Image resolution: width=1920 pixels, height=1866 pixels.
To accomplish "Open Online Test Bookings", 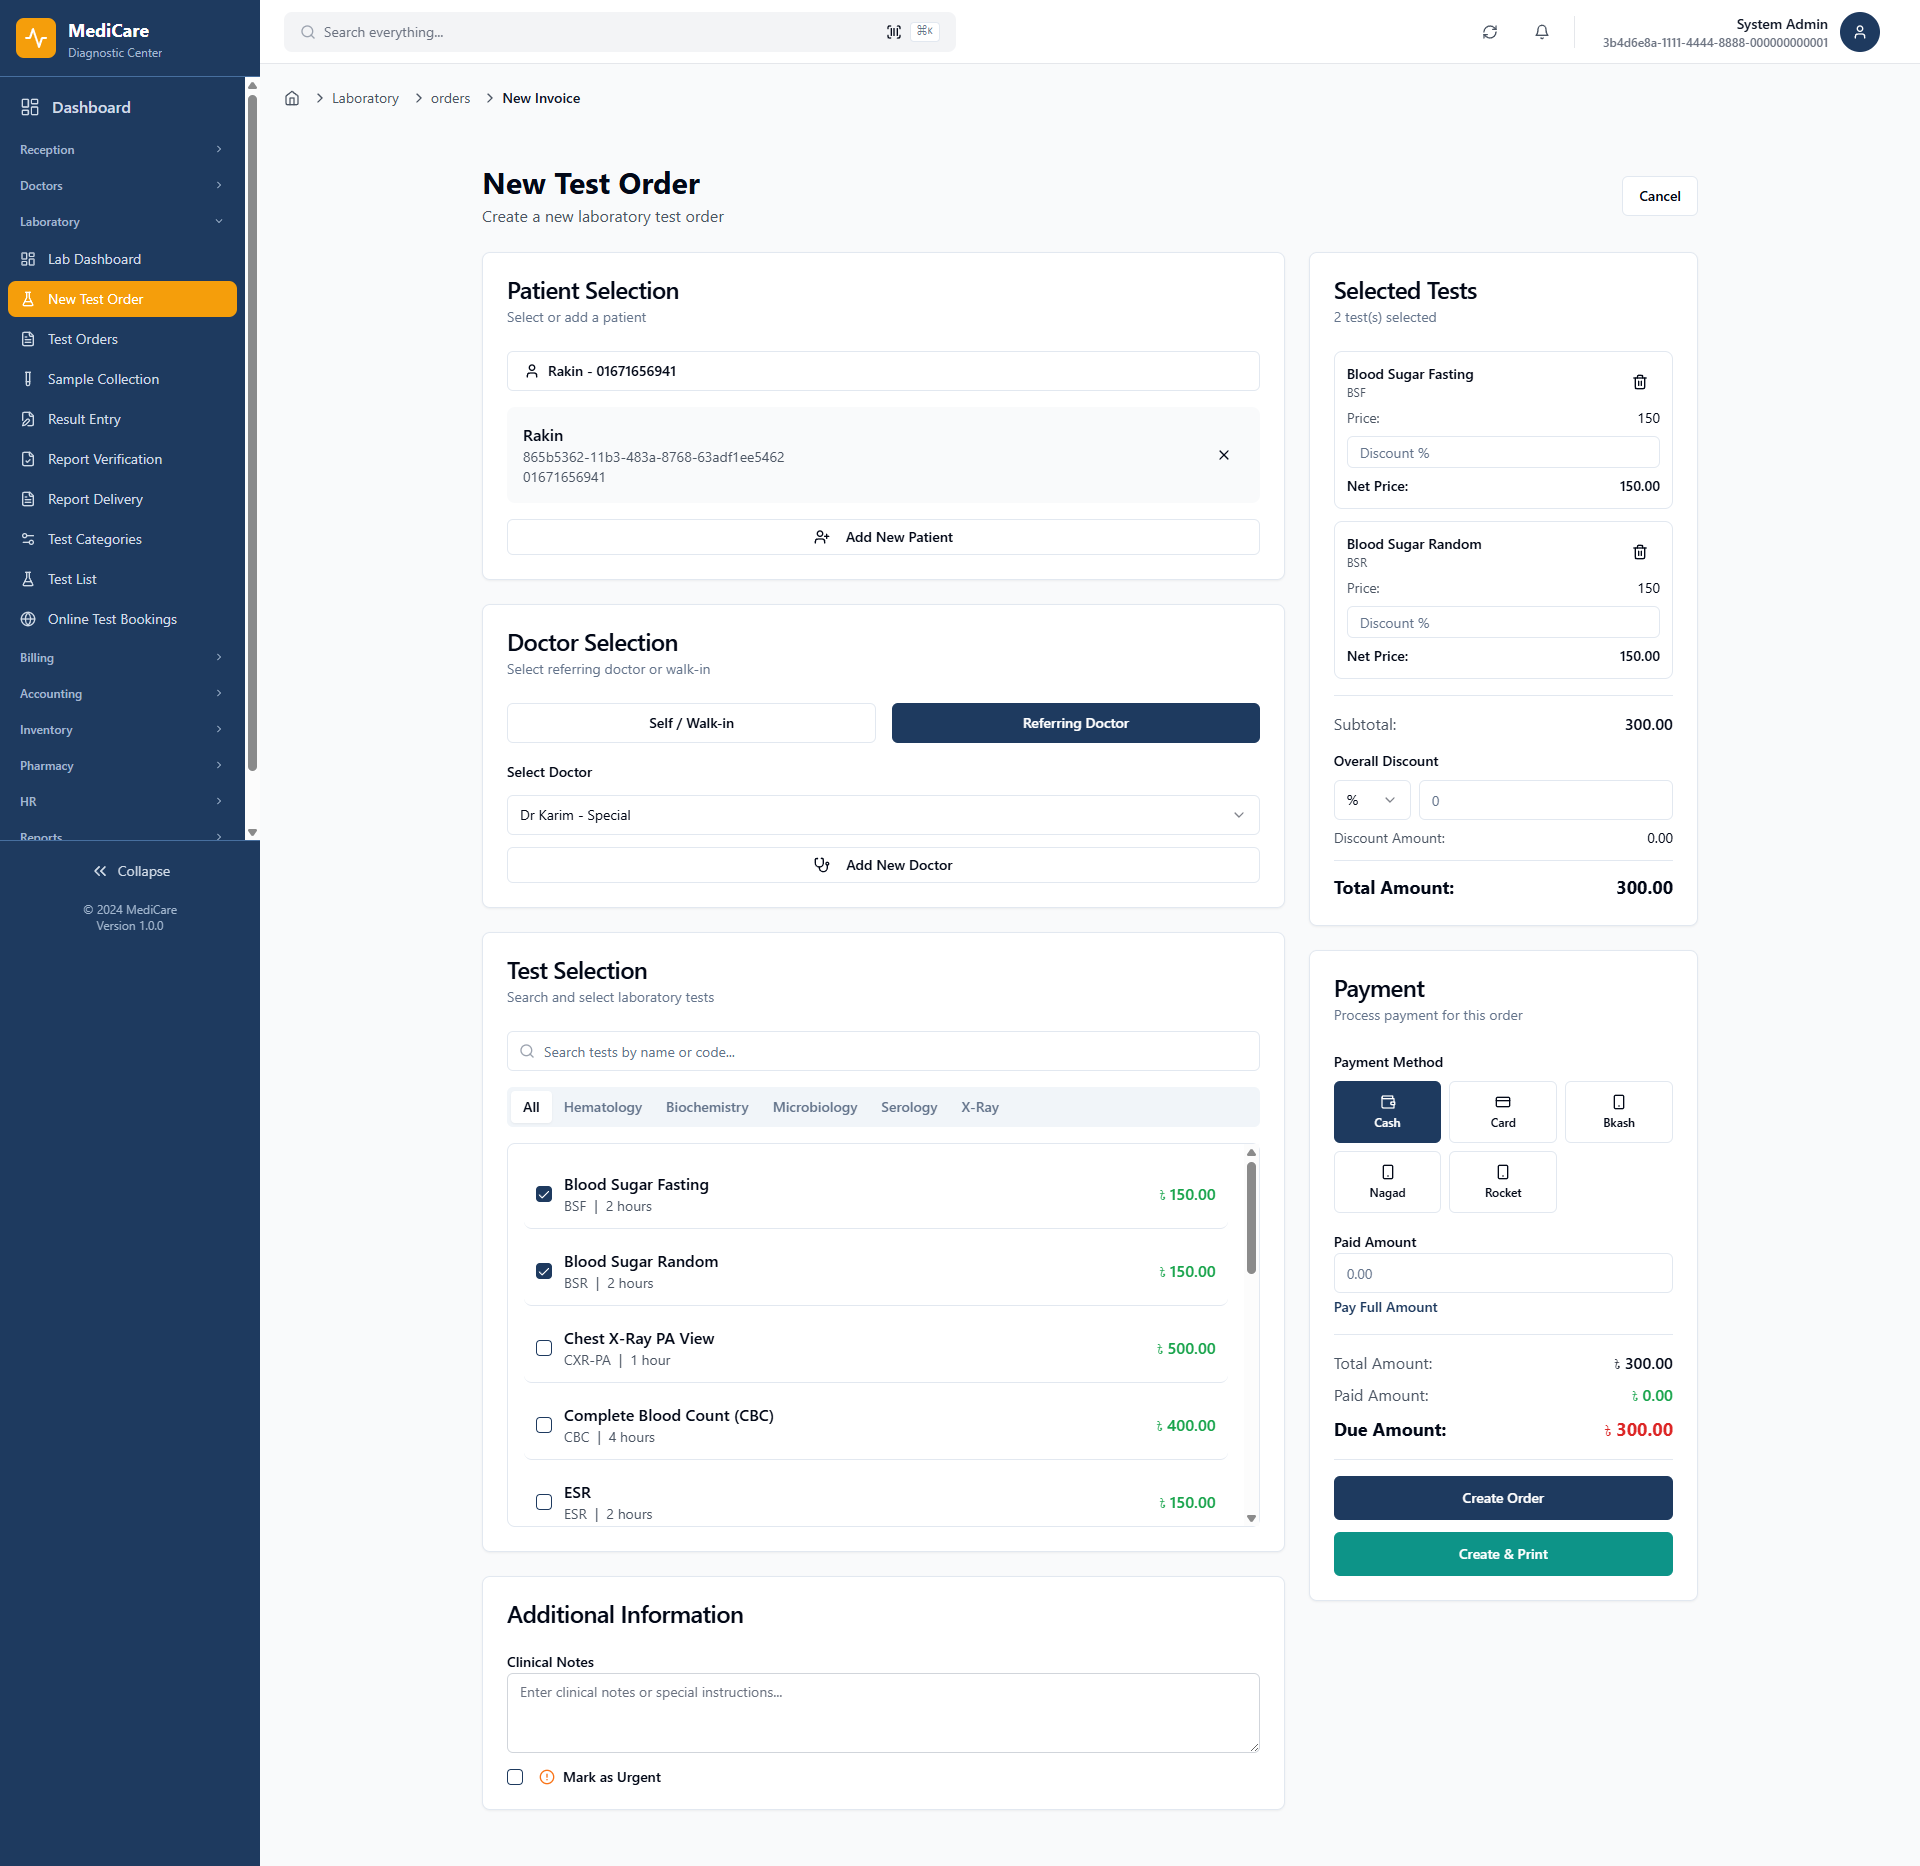I will pos(111,619).
